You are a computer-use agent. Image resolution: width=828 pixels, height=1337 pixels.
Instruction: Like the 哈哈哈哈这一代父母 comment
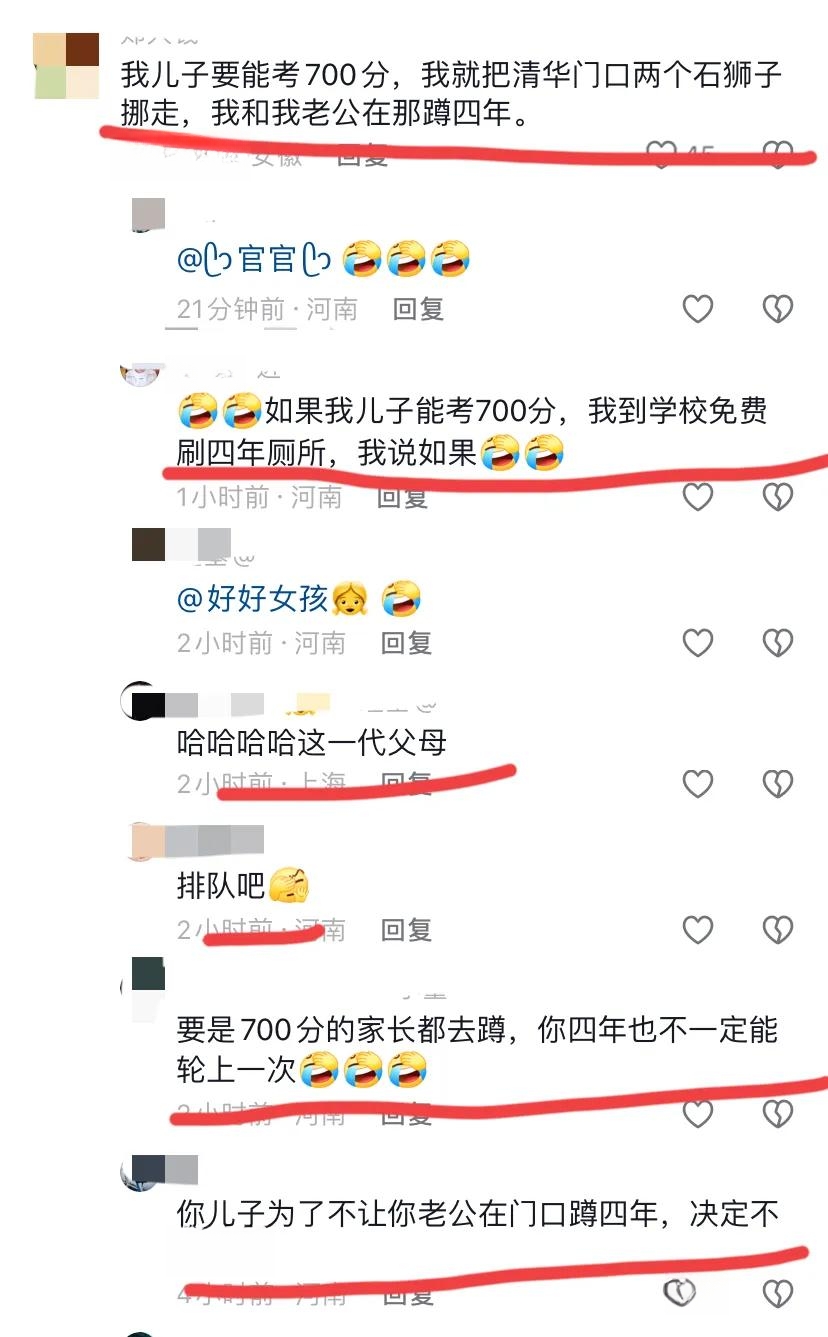[x=697, y=784]
